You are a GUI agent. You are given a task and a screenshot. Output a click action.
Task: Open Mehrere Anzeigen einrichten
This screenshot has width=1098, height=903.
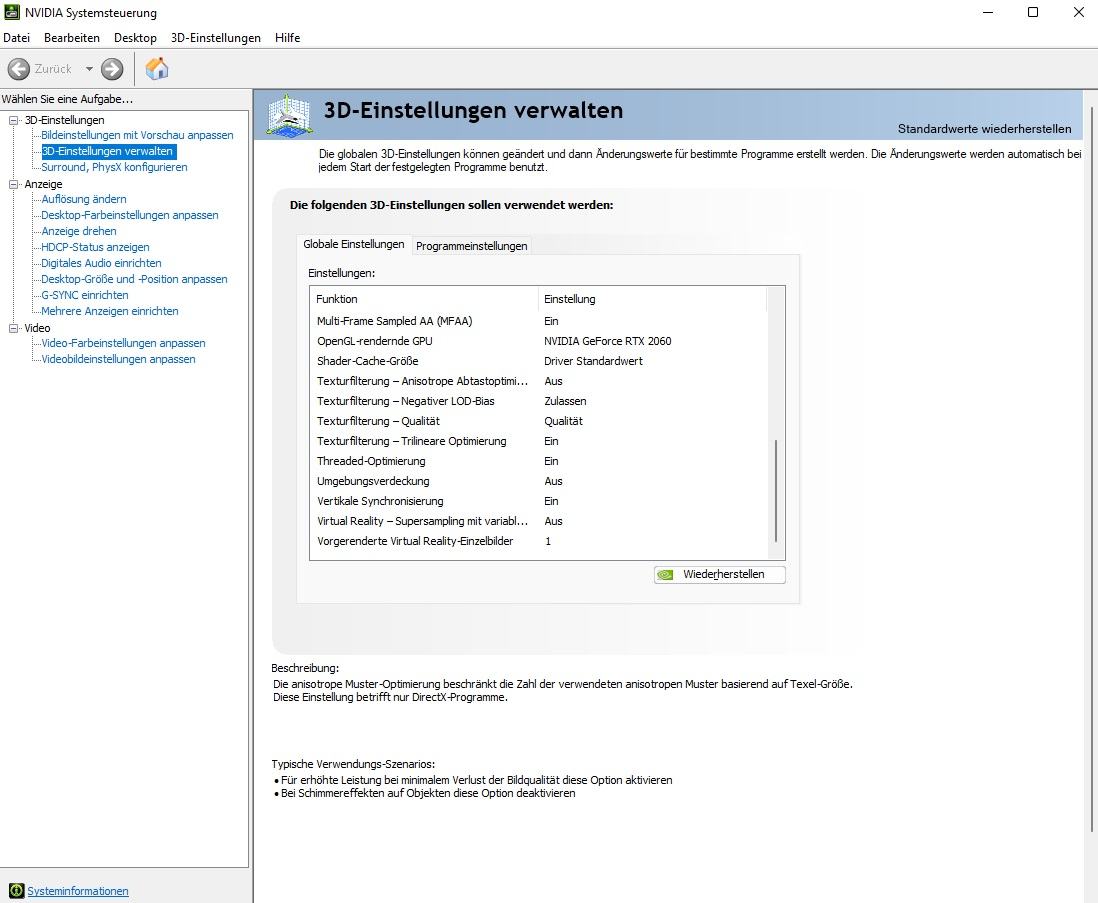click(110, 312)
